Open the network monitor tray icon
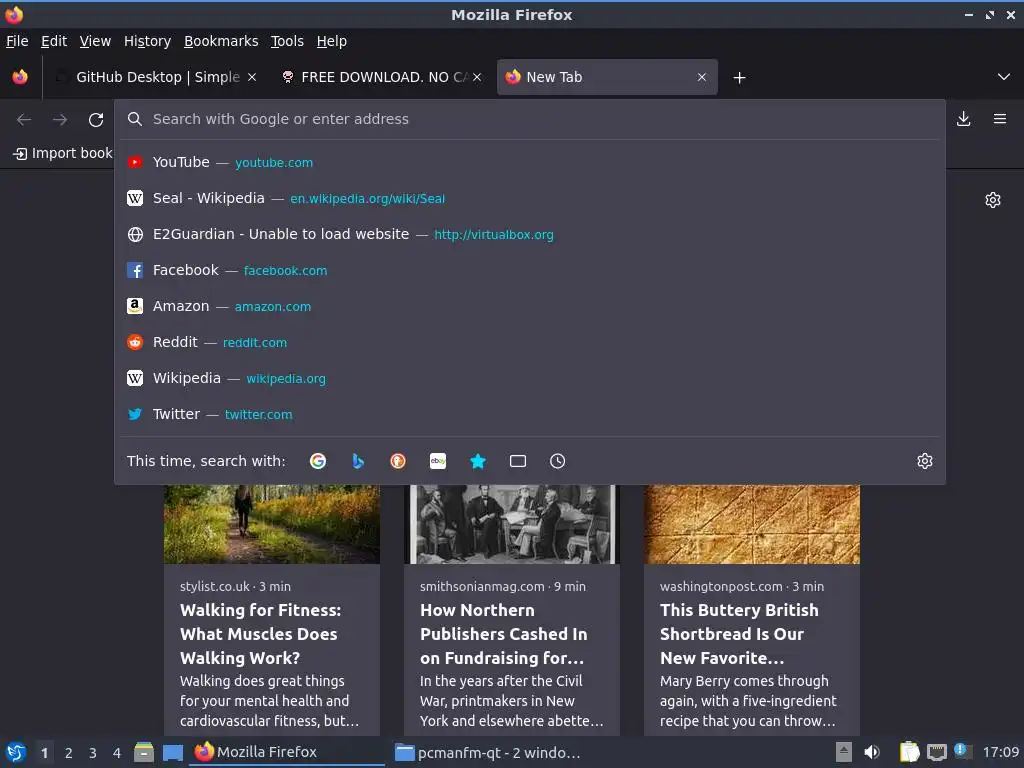Image resolution: width=1024 pixels, height=768 pixels. click(936, 753)
